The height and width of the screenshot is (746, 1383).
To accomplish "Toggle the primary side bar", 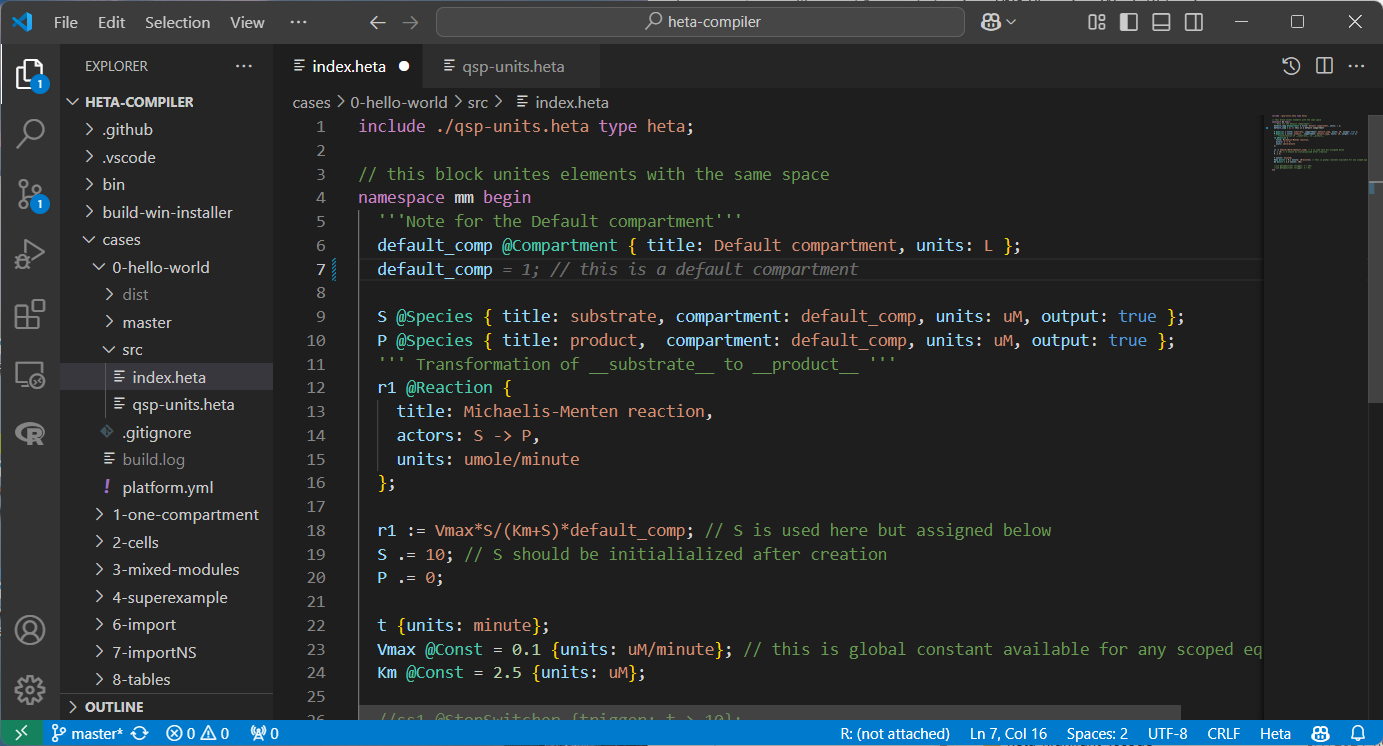I will coord(1129,22).
